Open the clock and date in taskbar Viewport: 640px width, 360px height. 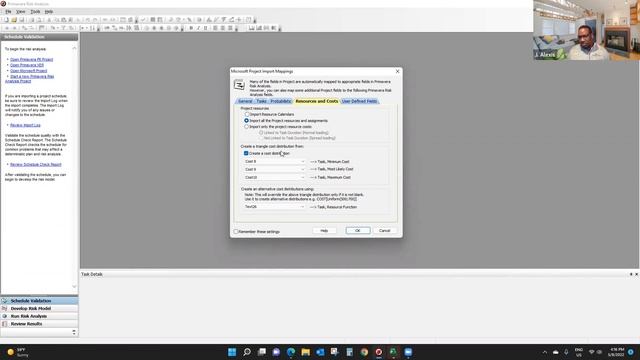pyautogui.click(x=616, y=352)
